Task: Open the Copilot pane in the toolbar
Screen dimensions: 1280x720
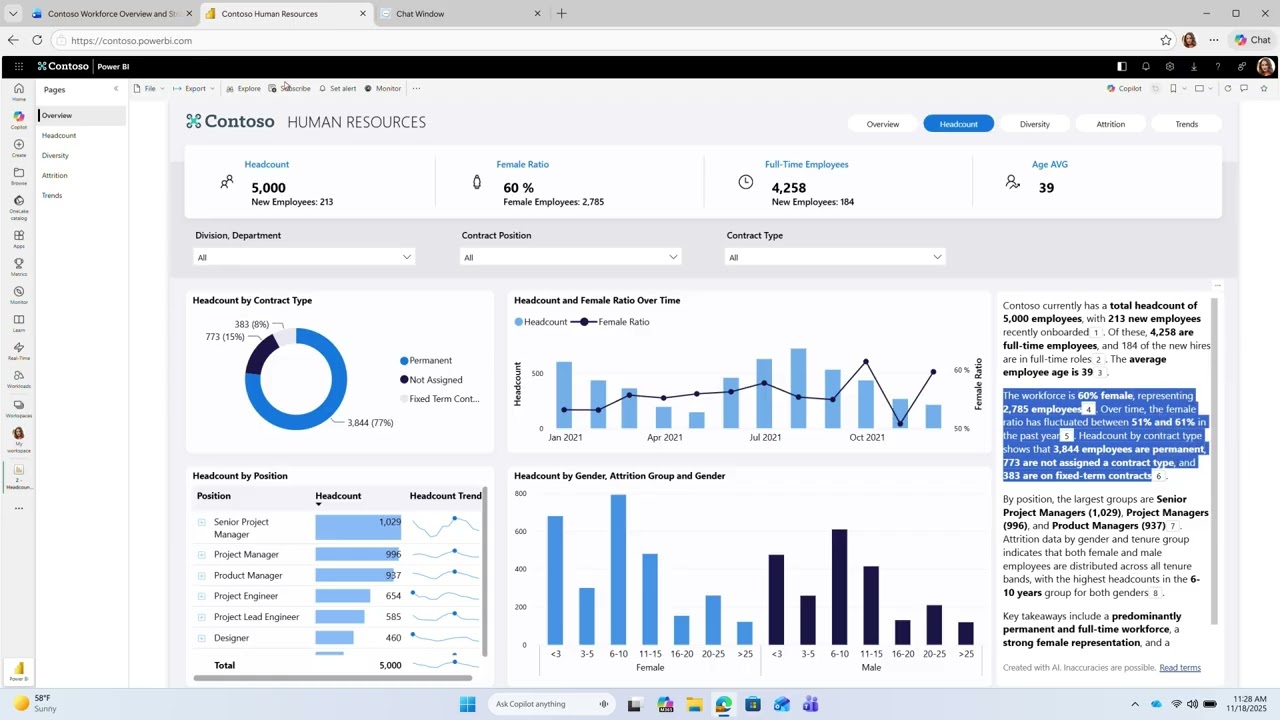Action: [1124, 88]
